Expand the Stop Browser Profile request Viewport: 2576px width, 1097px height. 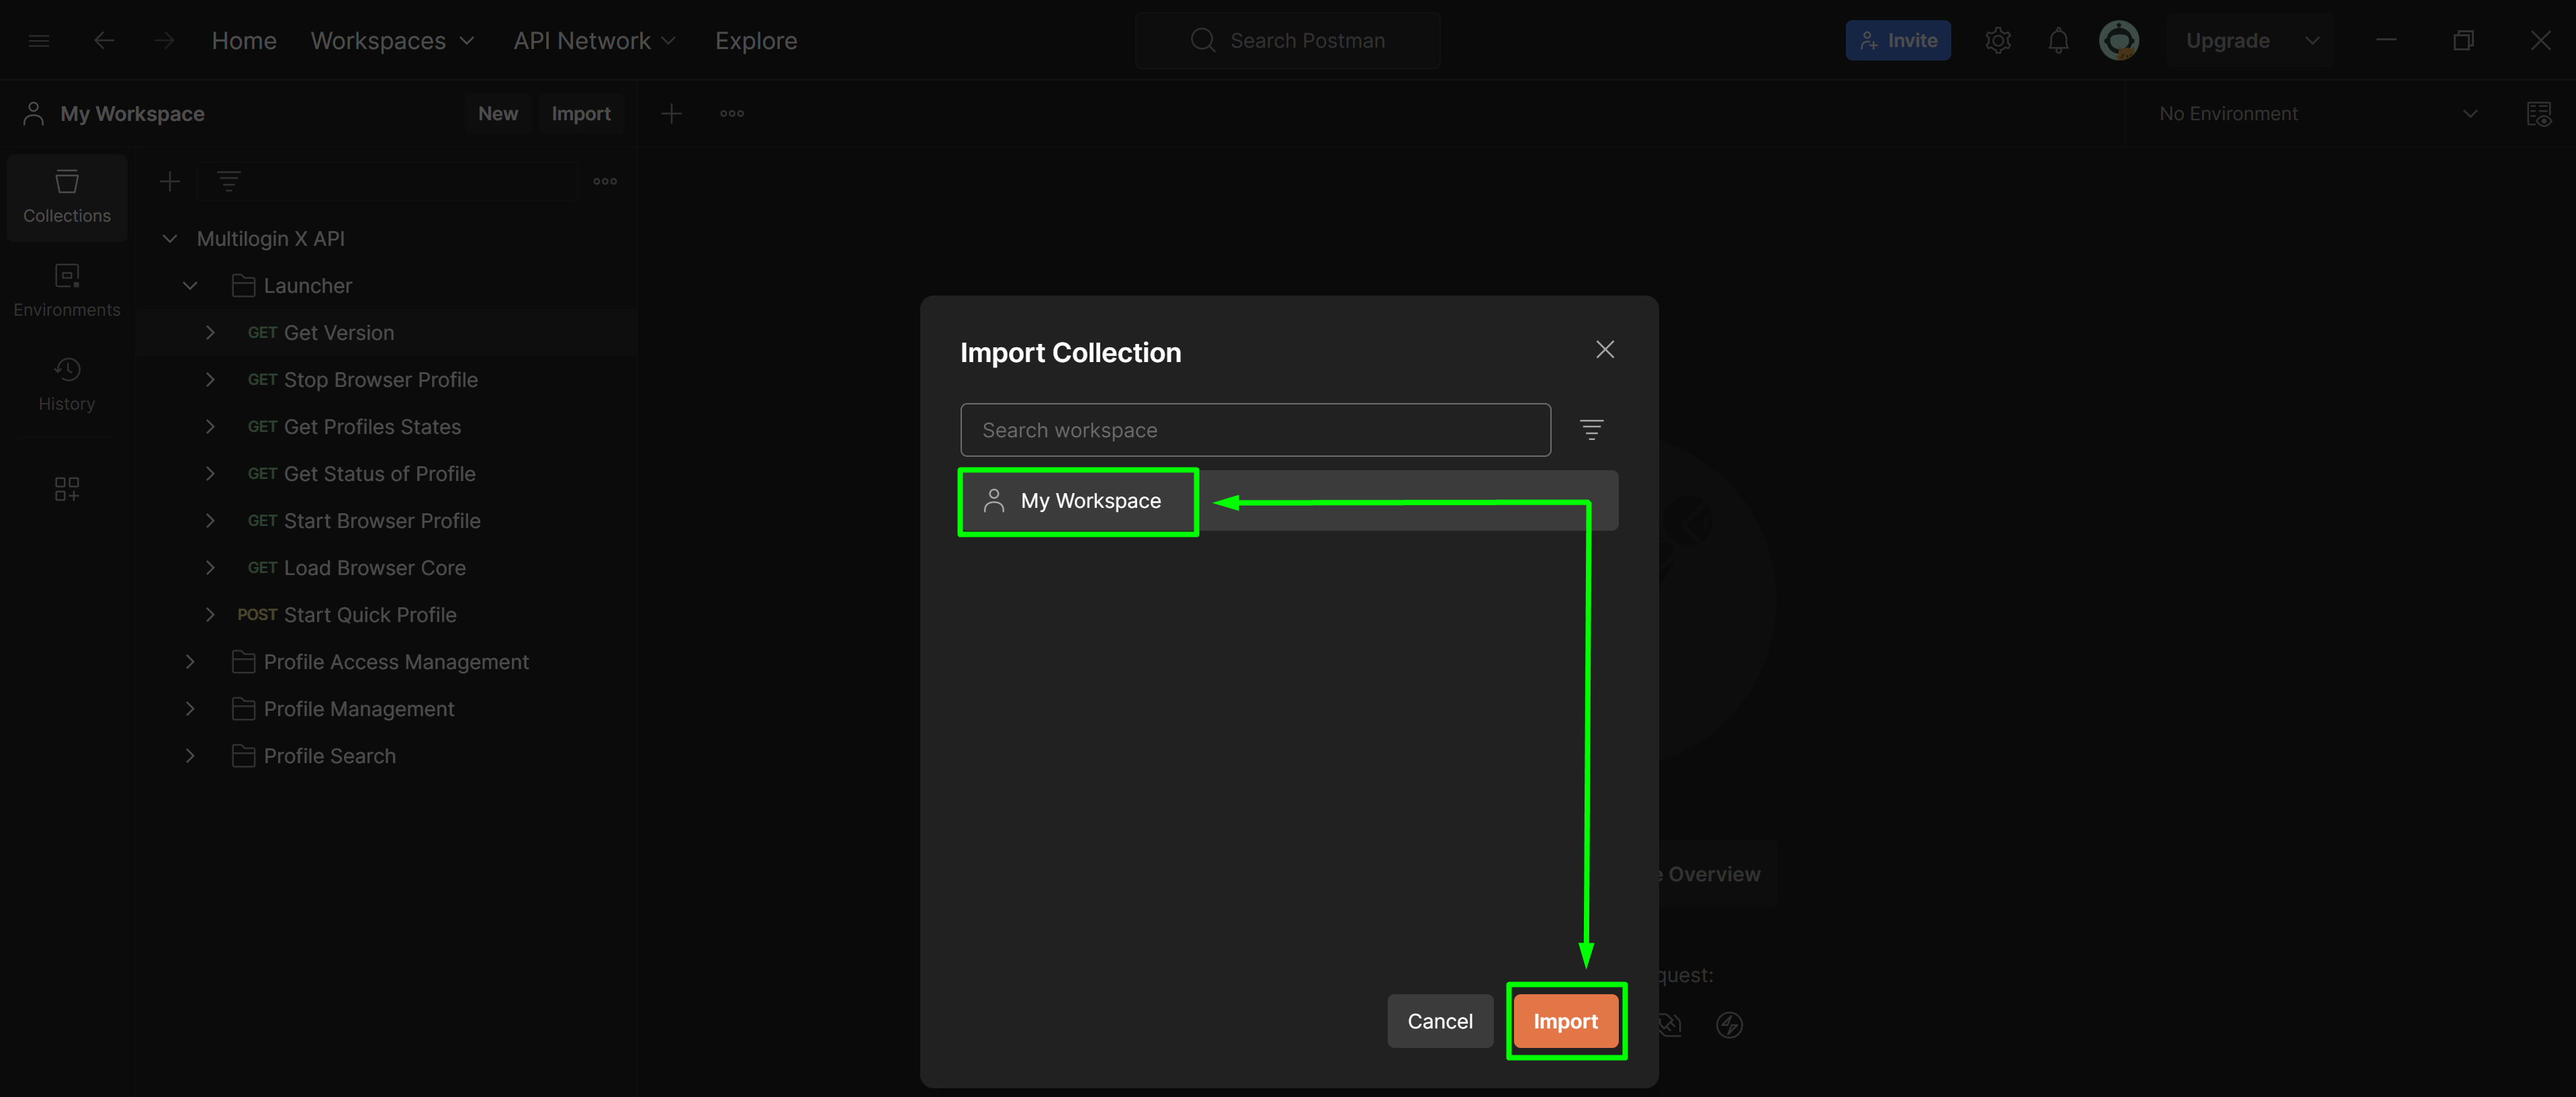(x=210, y=380)
